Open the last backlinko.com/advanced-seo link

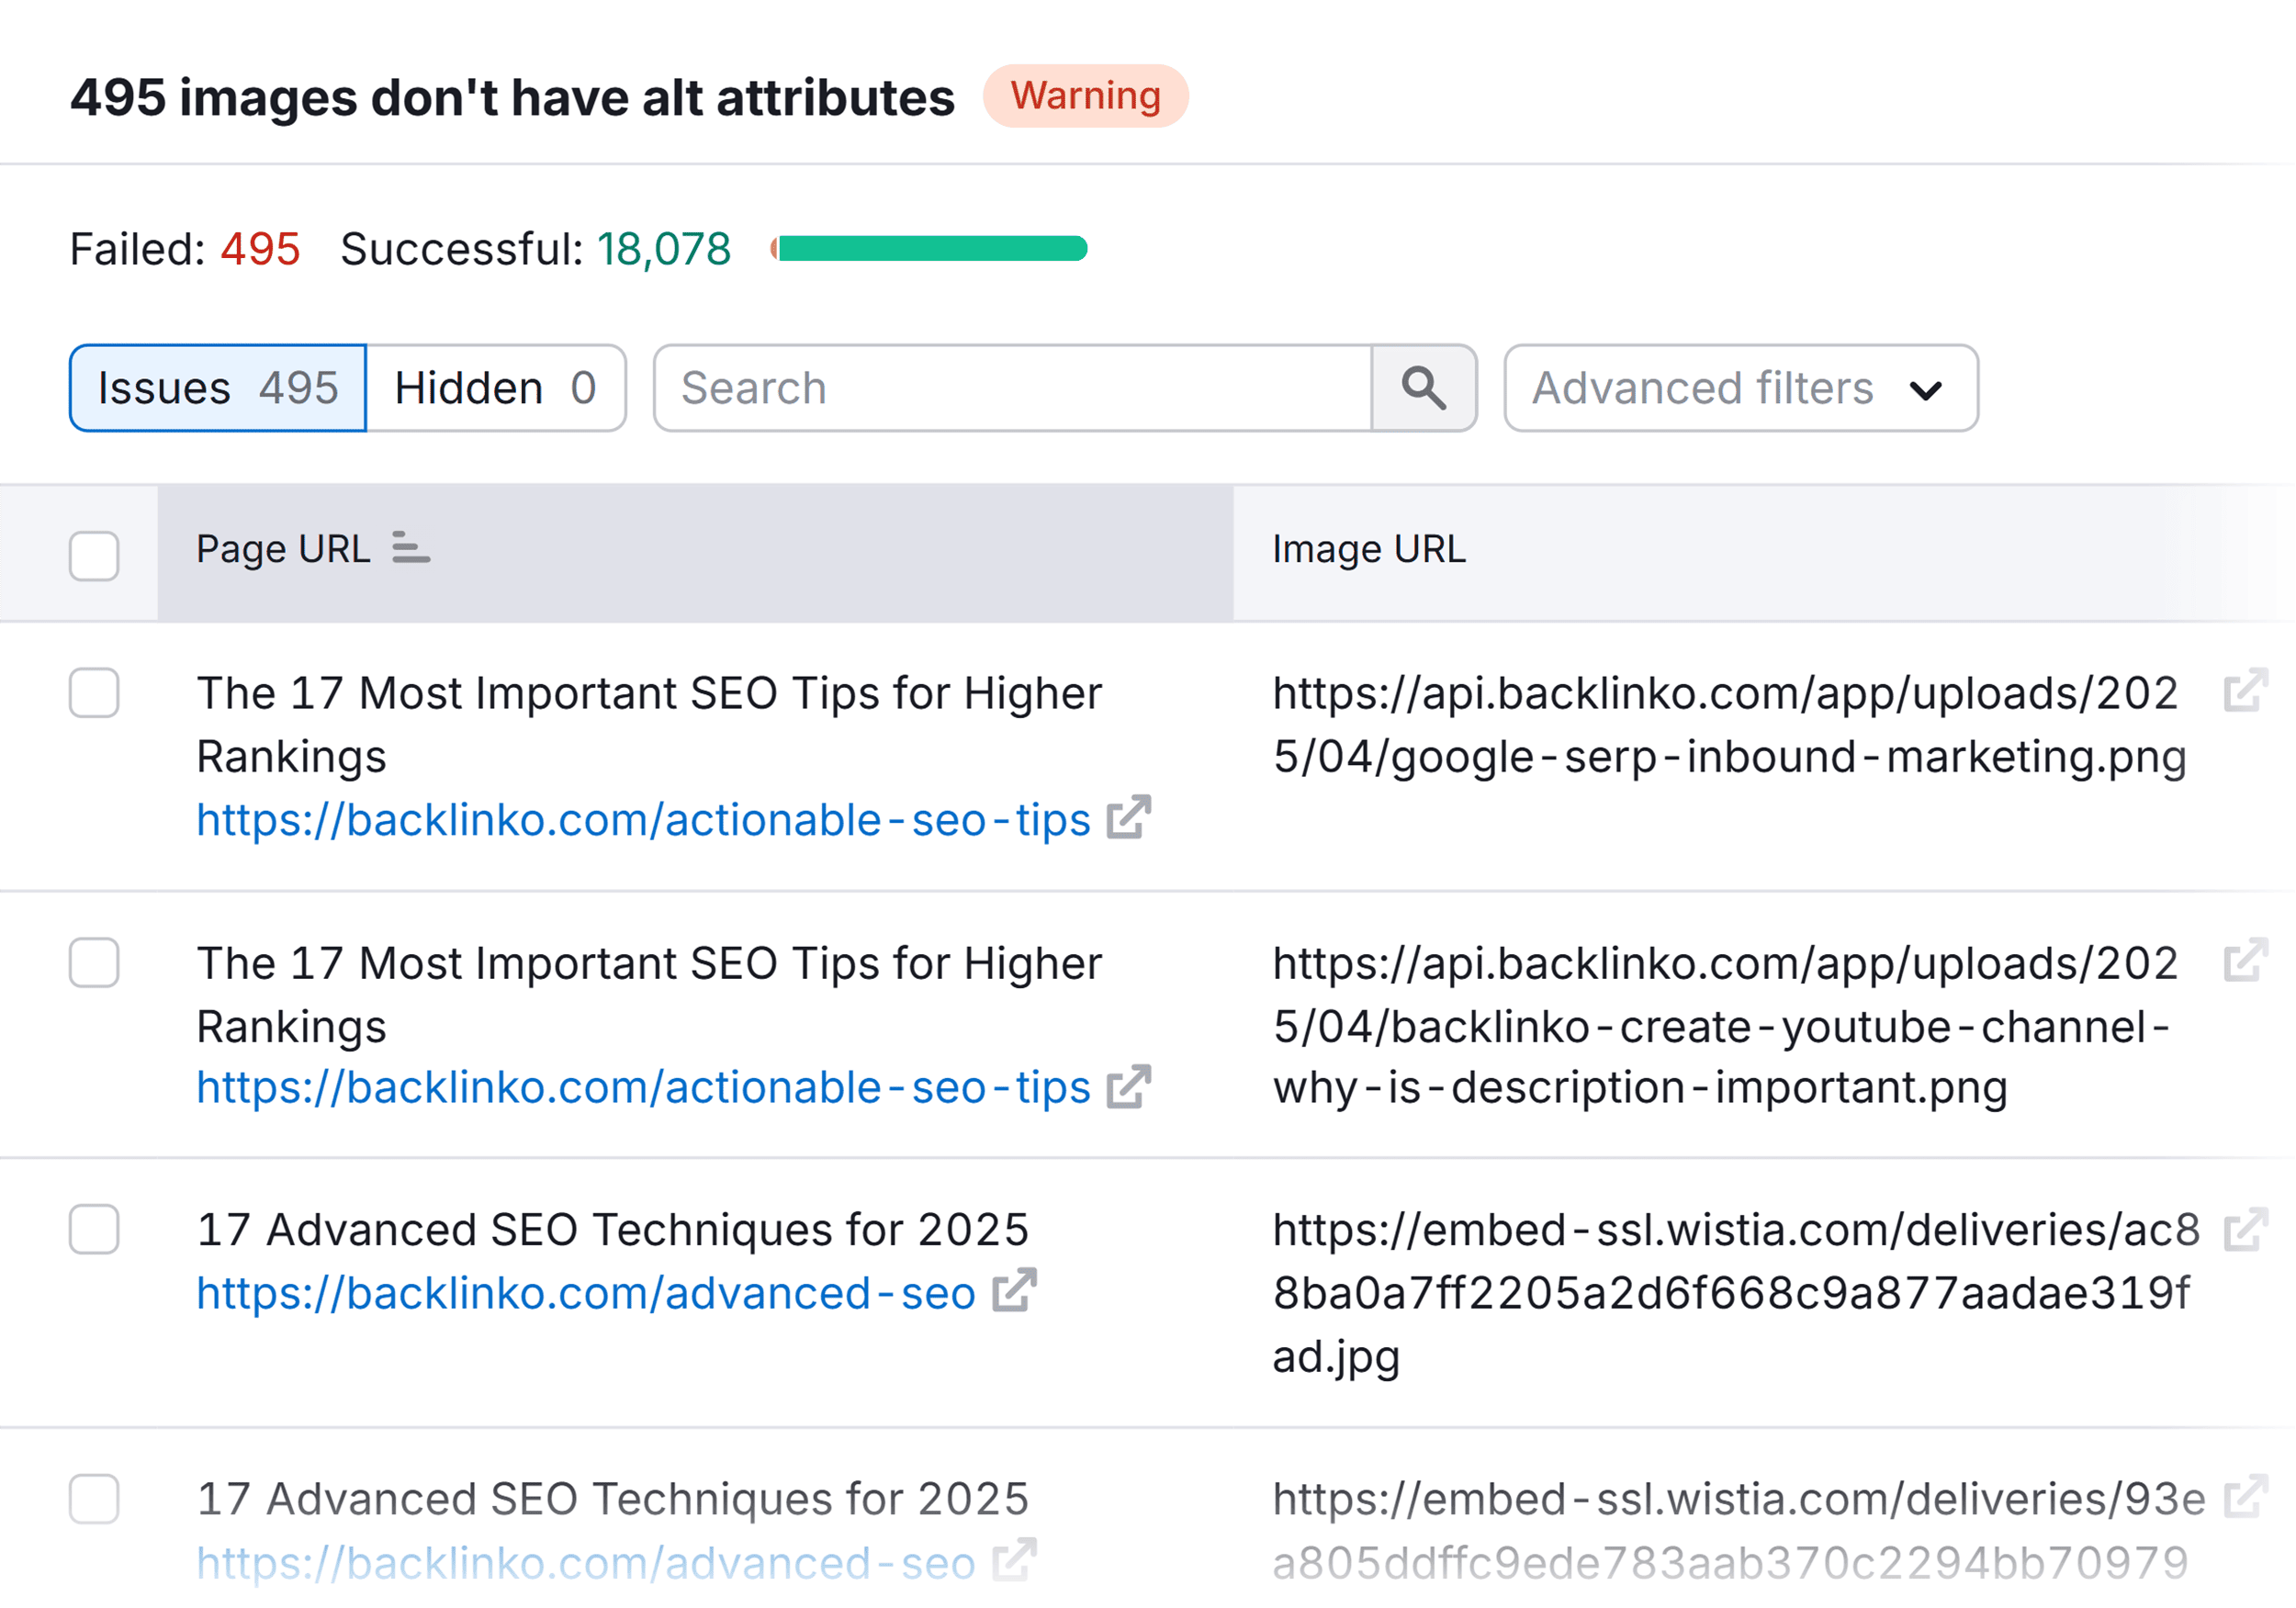tap(586, 1563)
